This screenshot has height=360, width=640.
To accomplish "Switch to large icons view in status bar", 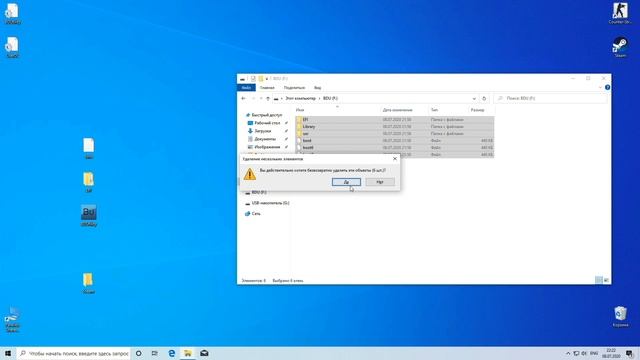I will pos(606,280).
